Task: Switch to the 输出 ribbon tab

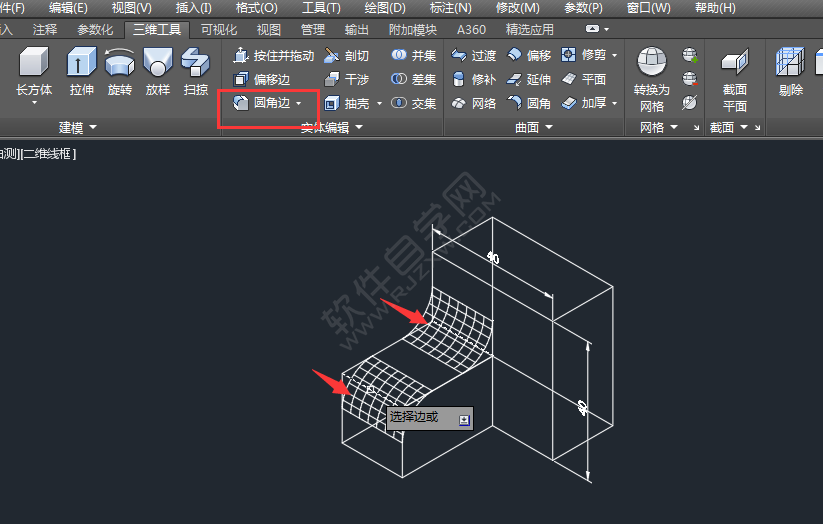Action: click(356, 29)
